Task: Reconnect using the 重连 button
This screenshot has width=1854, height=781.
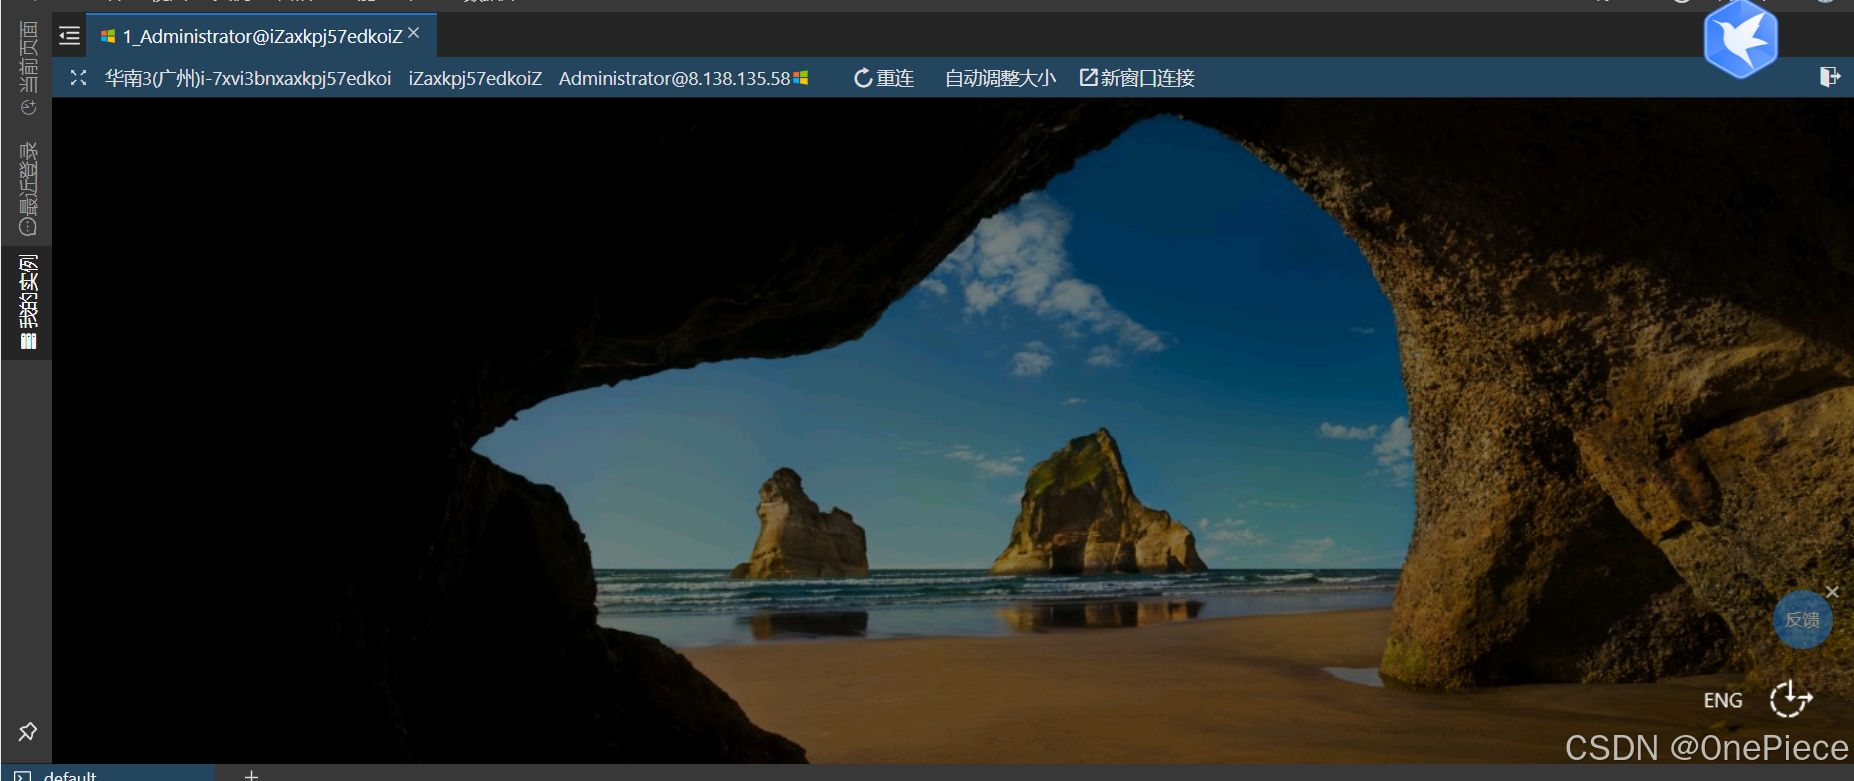Action: tap(884, 78)
